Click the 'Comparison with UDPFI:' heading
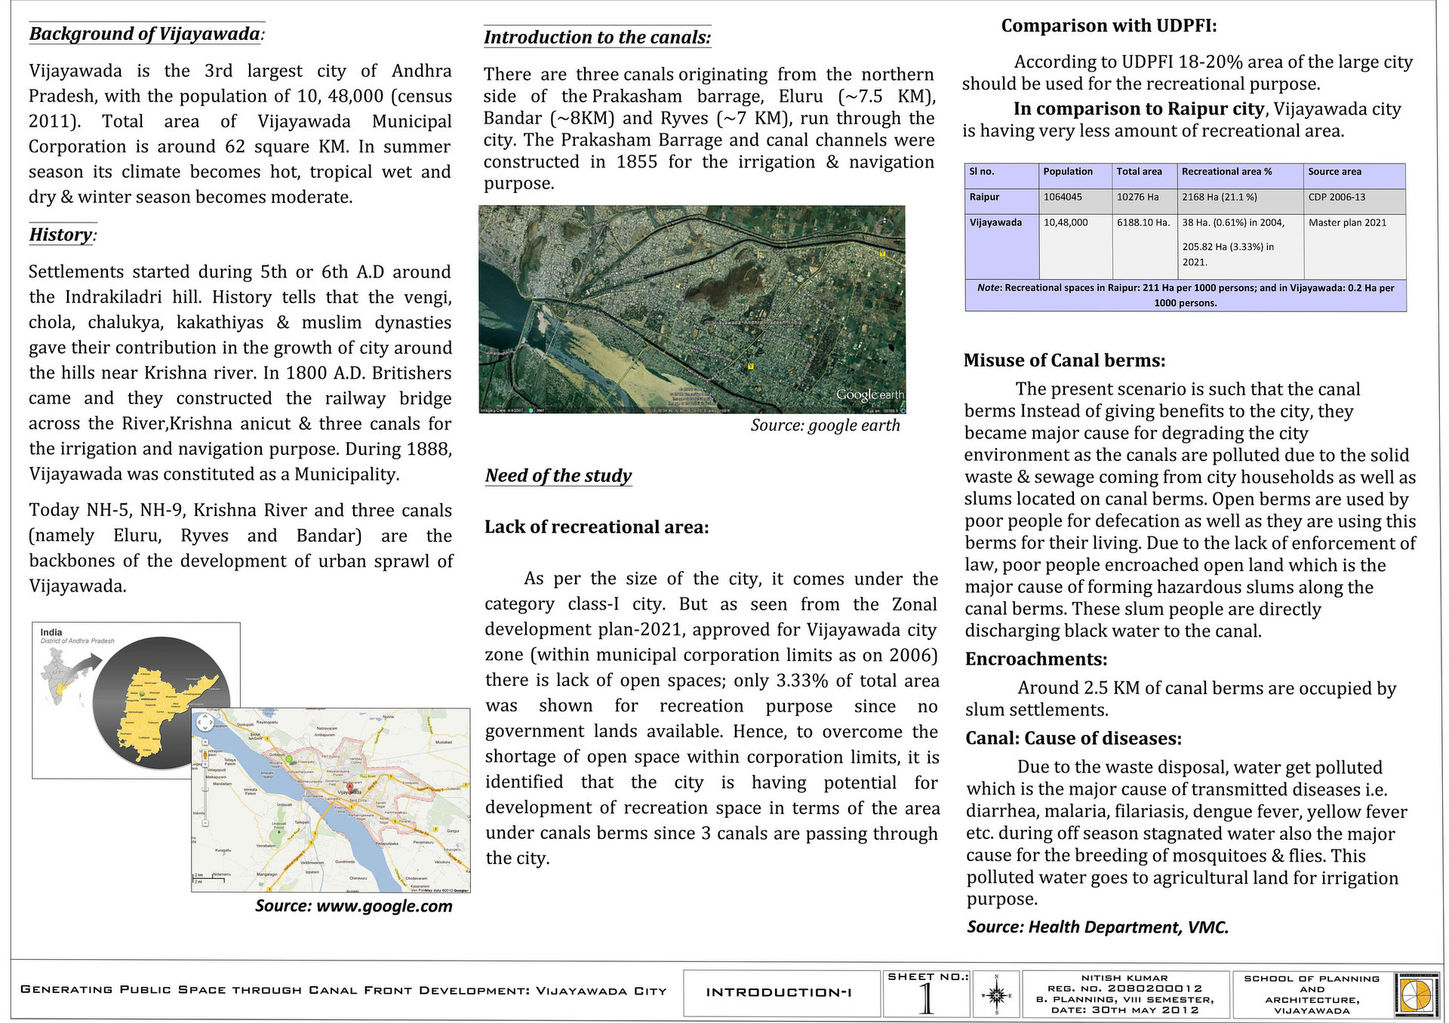1449x1023 pixels. click(1109, 26)
